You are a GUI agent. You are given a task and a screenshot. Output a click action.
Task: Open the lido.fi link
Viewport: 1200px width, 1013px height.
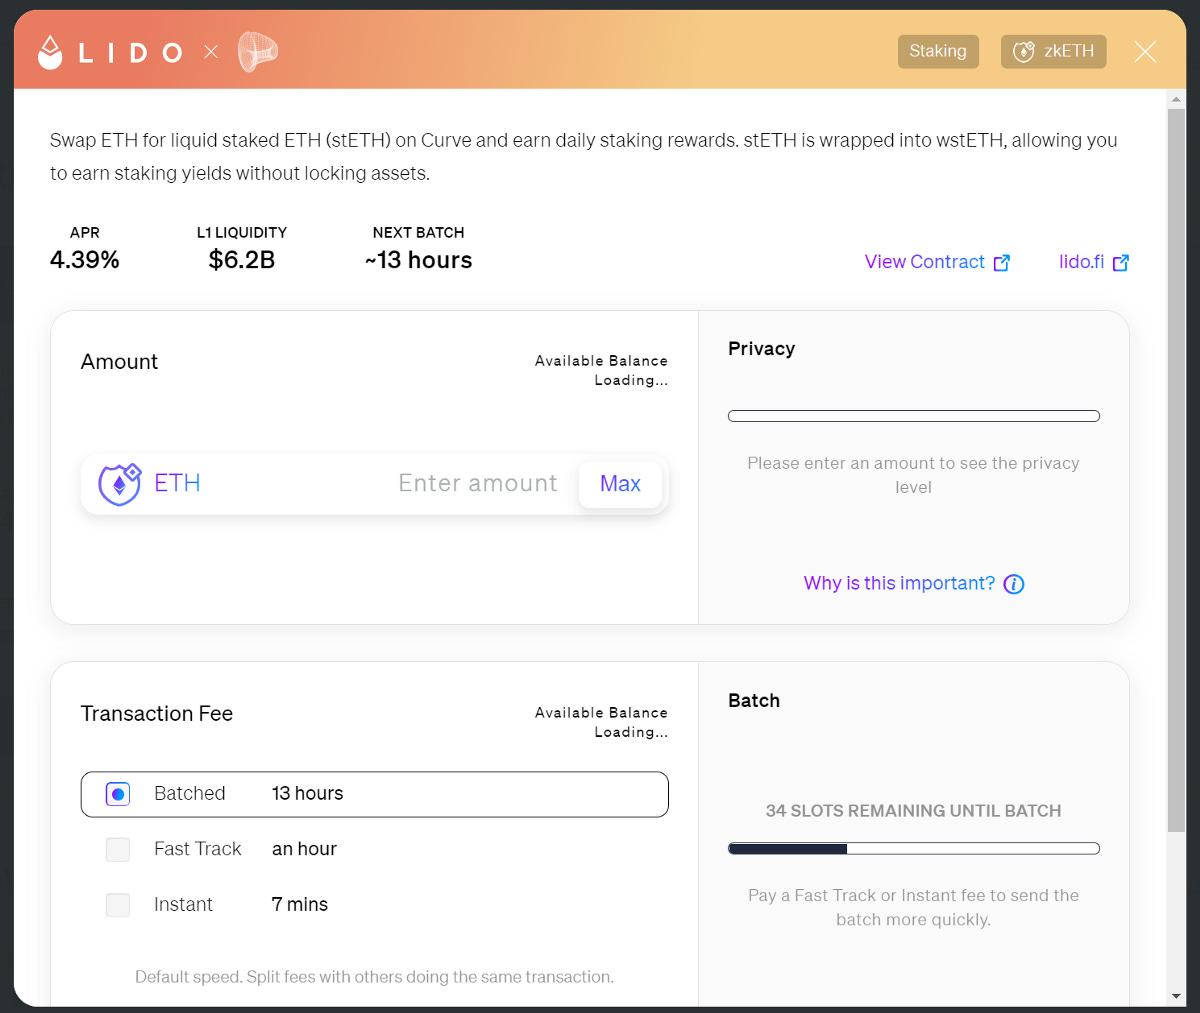tap(1080, 262)
